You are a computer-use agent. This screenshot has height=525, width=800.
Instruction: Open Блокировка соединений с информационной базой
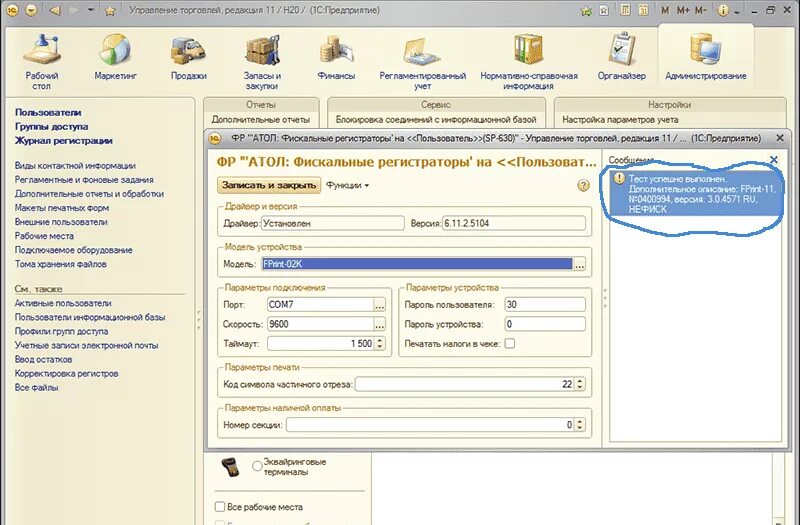(436, 119)
